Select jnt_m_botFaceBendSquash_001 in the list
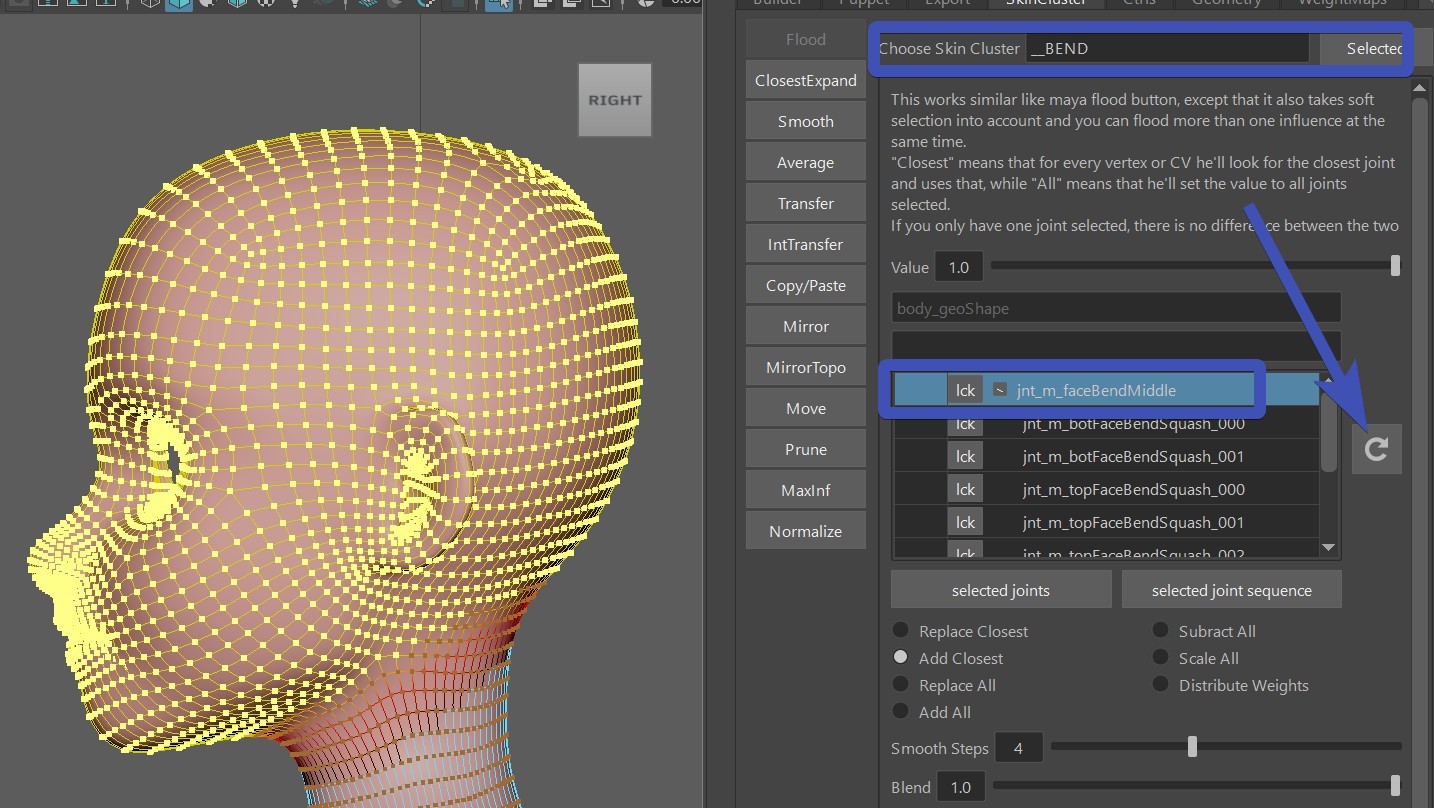The width and height of the screenshot is (1434, 808). click(1106, 456)
